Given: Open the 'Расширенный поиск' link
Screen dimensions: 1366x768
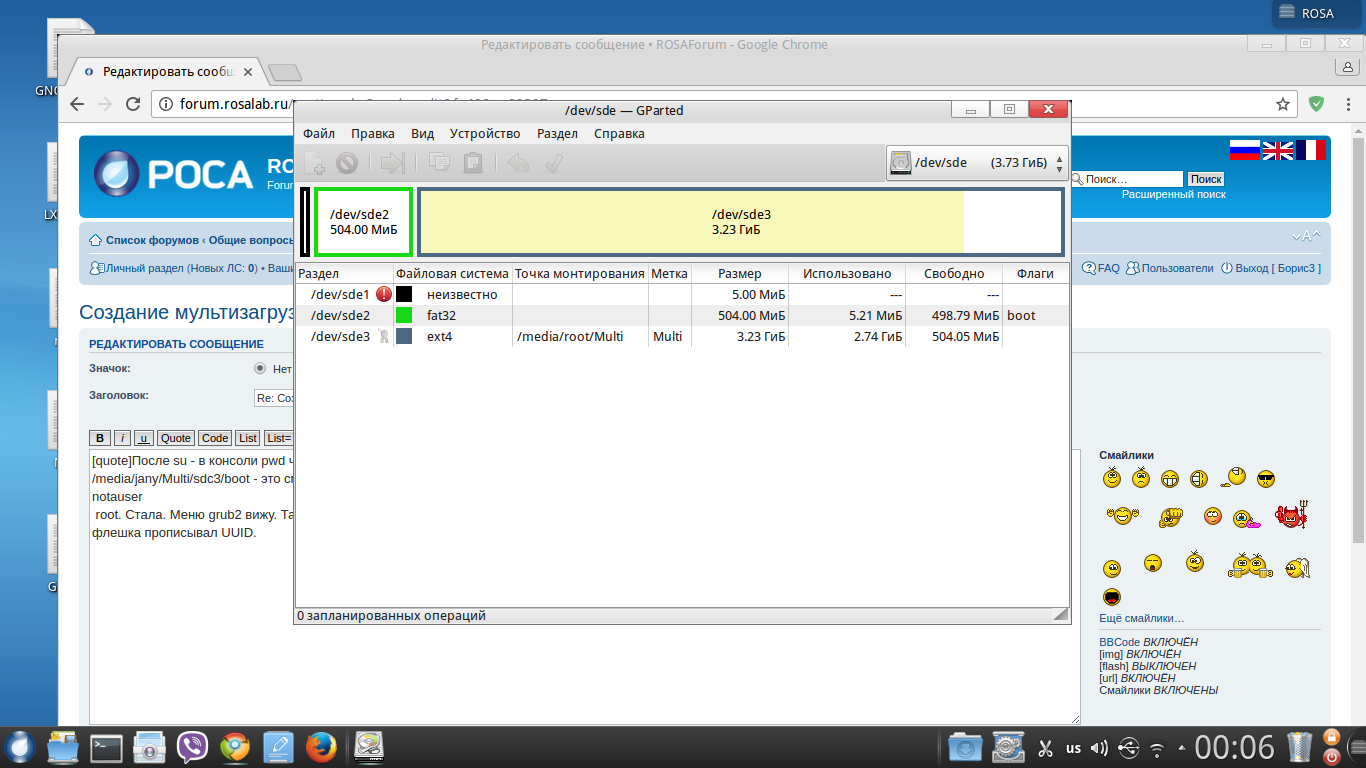Looking at the screenshot, I should [1173, 194].
